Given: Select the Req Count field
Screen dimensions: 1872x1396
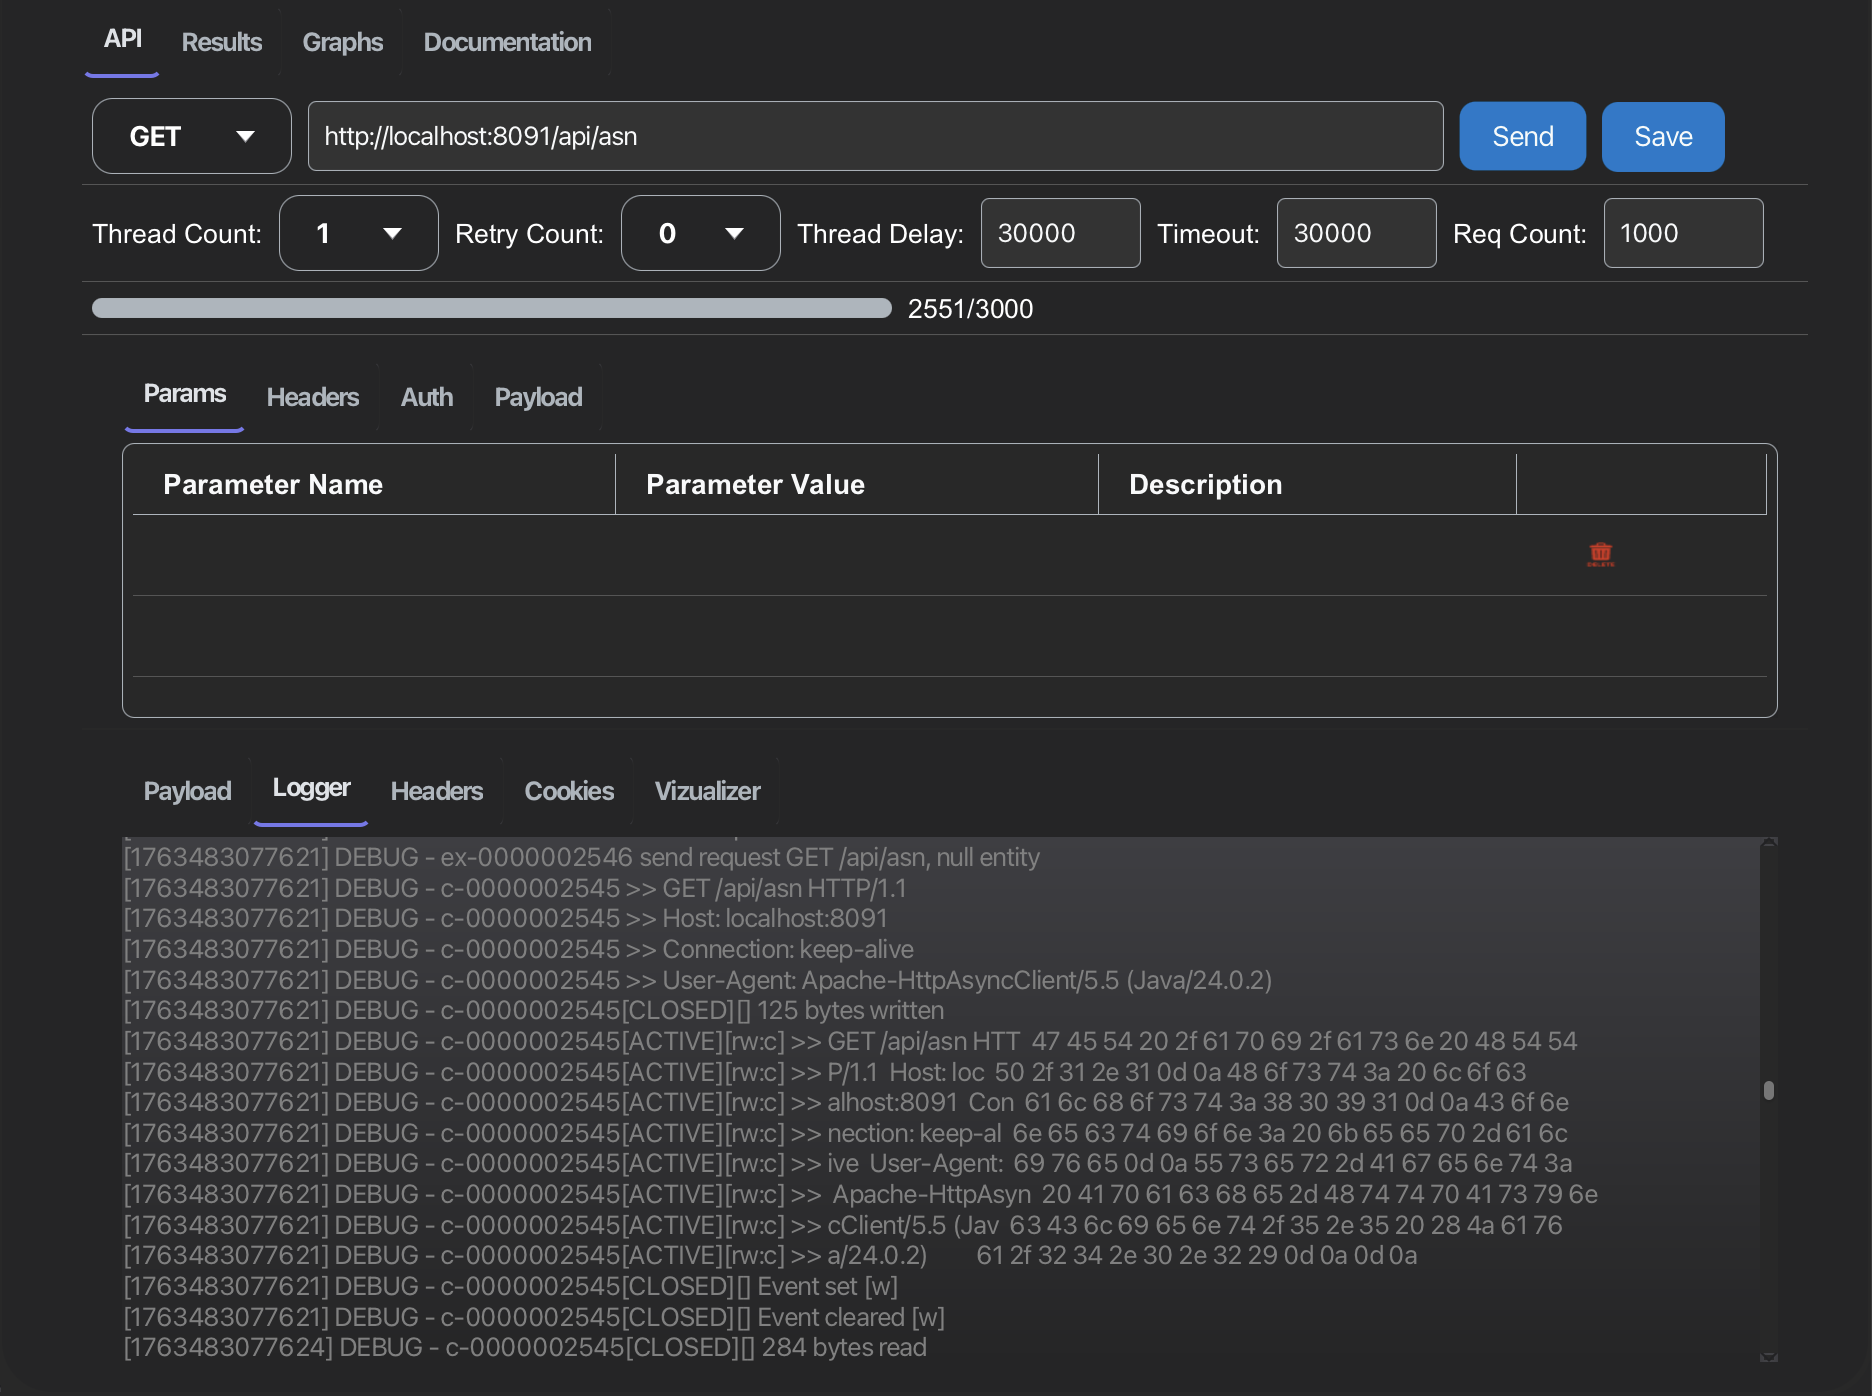Looking at the screenshot, I should tap(1683, 233).
